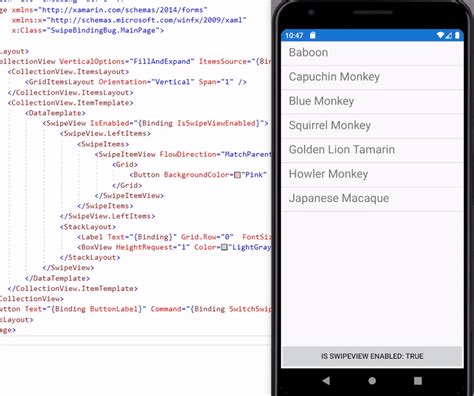
Task: Click the xamarin.com schemas xmlns line
Action: [103, 10]
